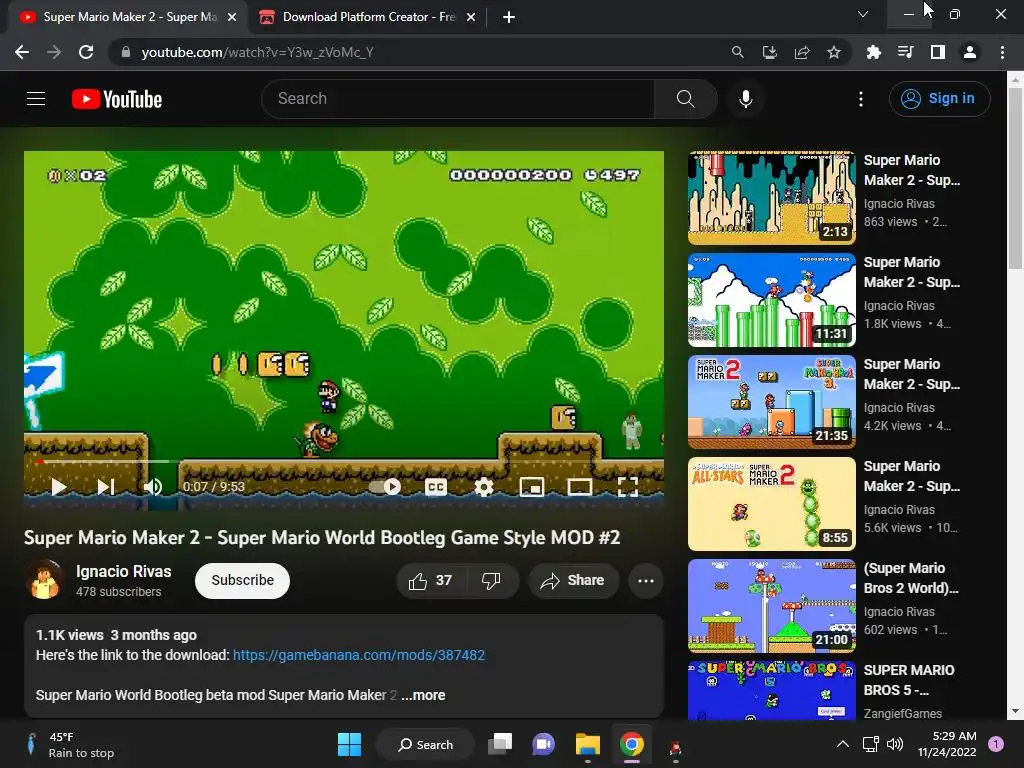Click into the YouTube Search field
The image size is (1024, 768).
[458, 99]
